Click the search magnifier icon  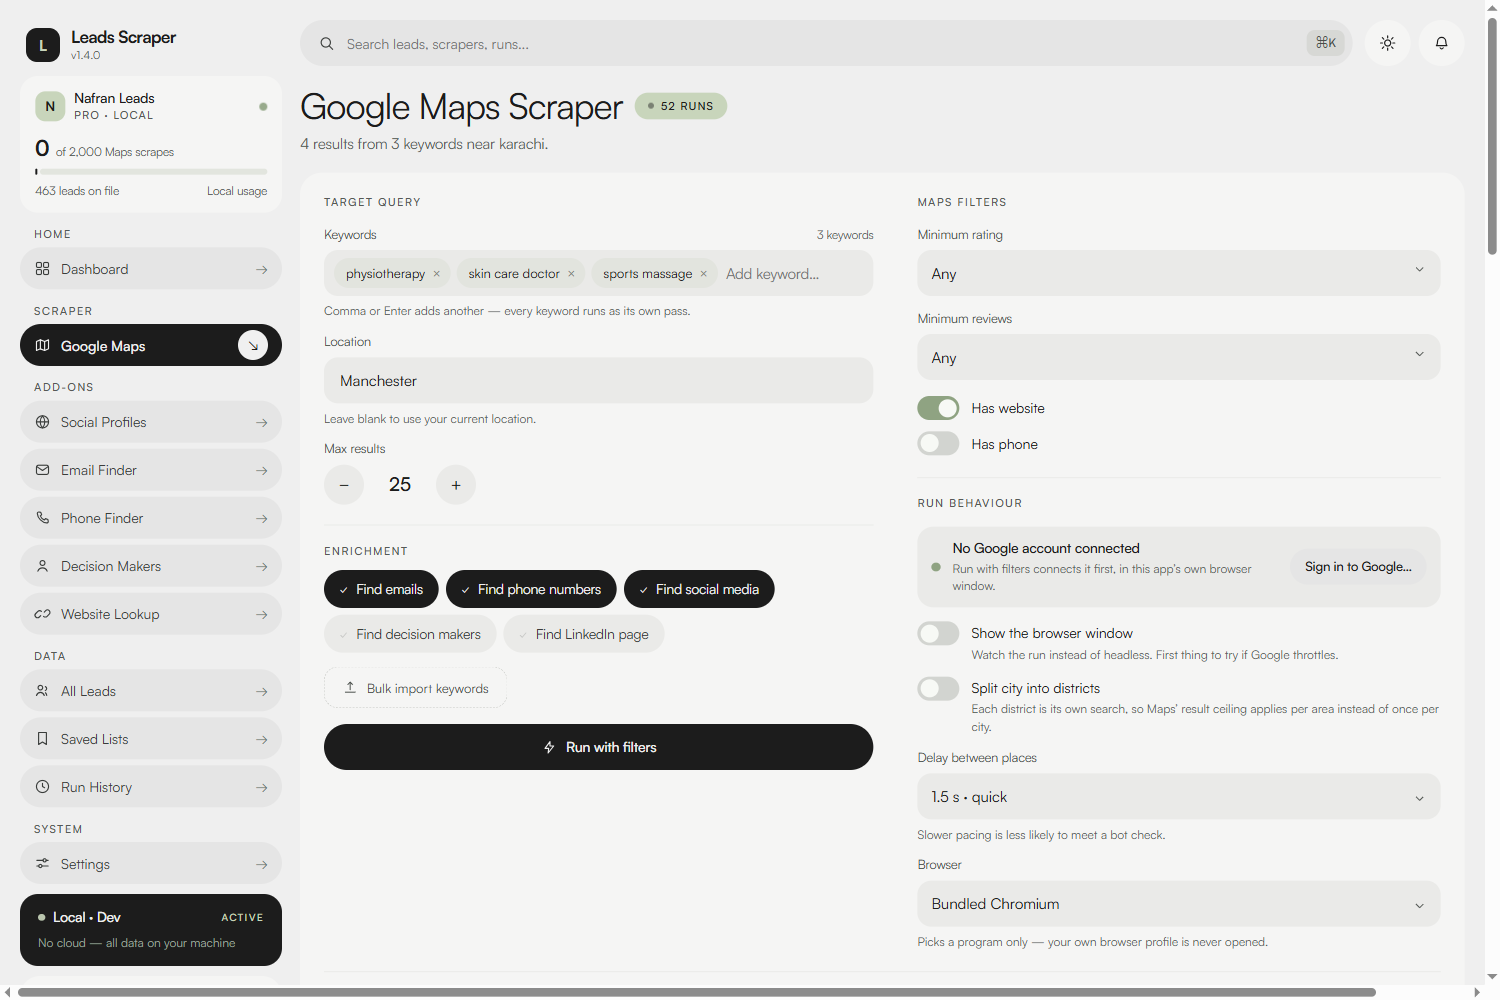click(x=327, y=44)
